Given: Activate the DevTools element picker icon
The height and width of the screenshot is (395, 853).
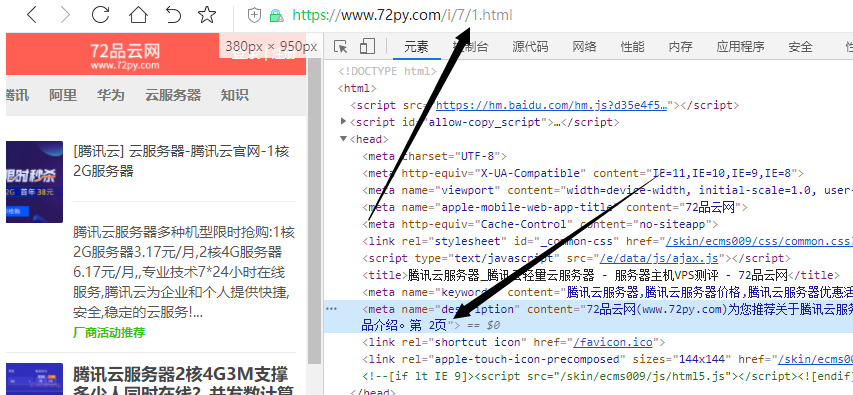Looking at the screenshot, I should [x=341, y=47].
